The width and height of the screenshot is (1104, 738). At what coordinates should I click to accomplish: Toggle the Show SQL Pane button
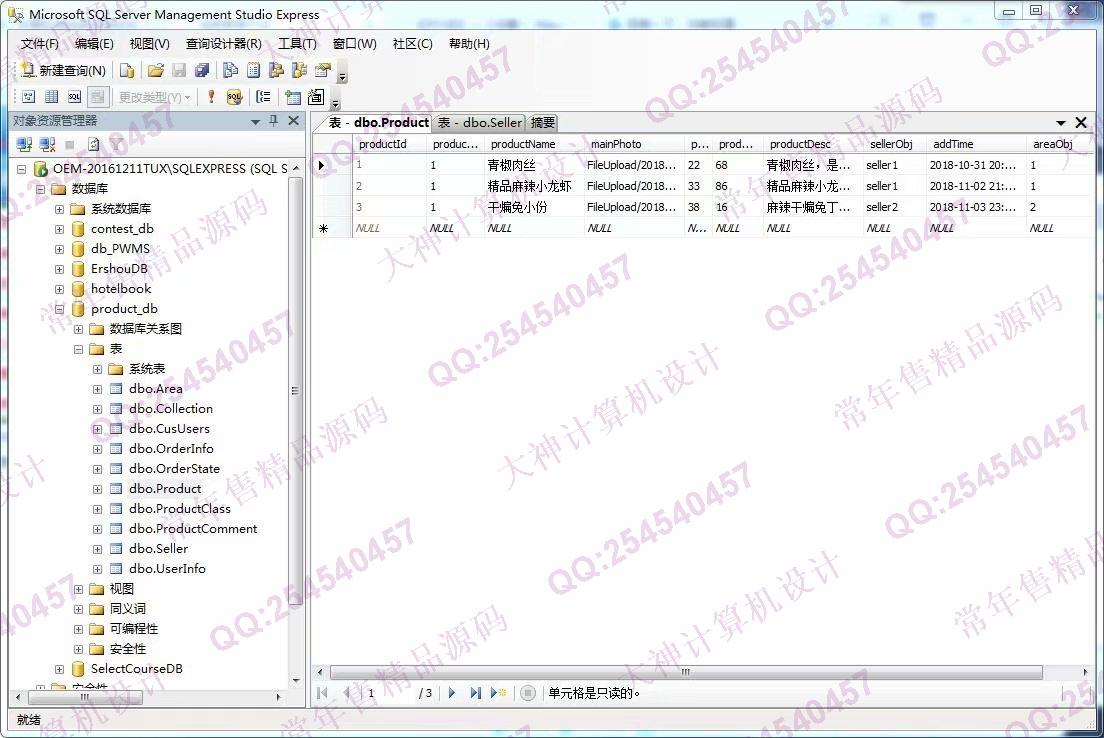tap(75, 97)
